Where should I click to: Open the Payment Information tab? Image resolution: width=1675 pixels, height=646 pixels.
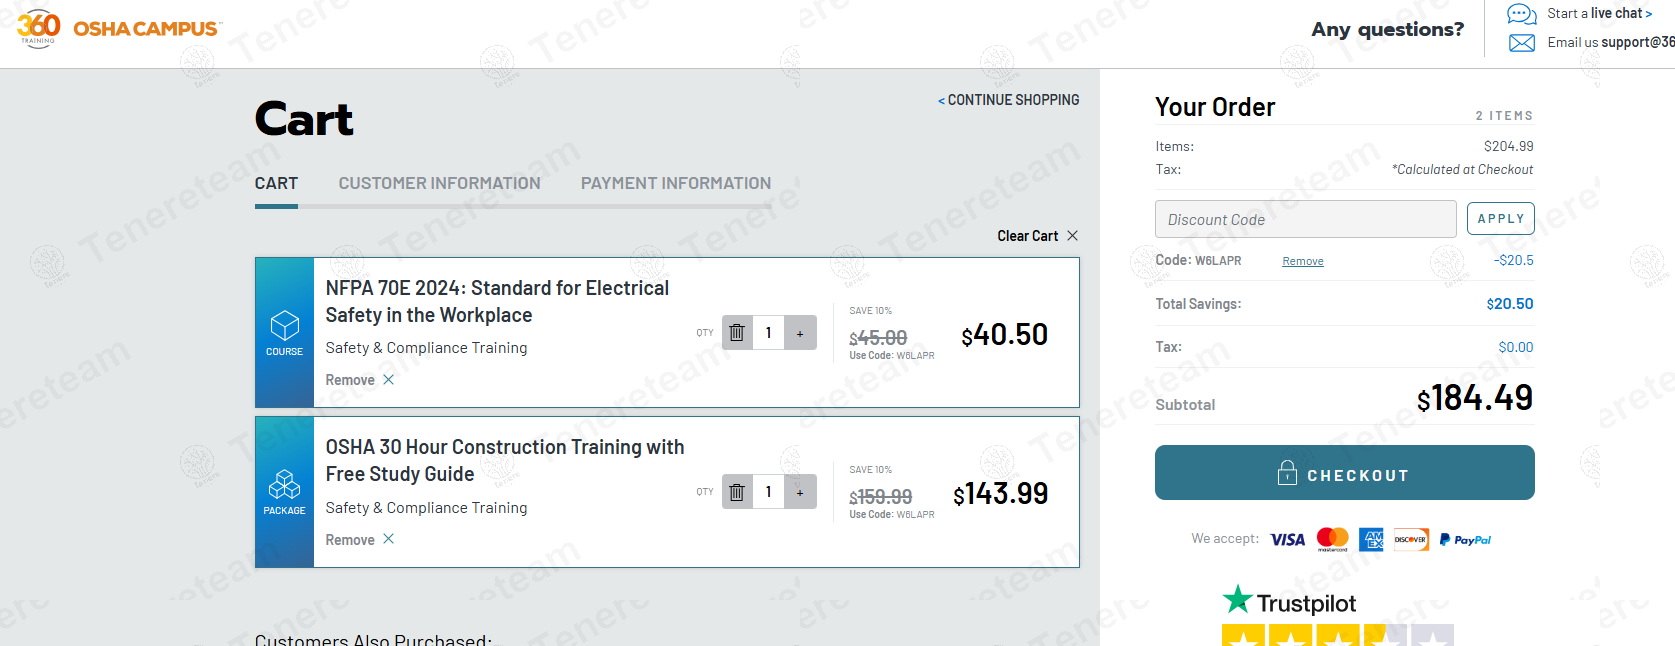pyautogui.click(x=676, y=183)
